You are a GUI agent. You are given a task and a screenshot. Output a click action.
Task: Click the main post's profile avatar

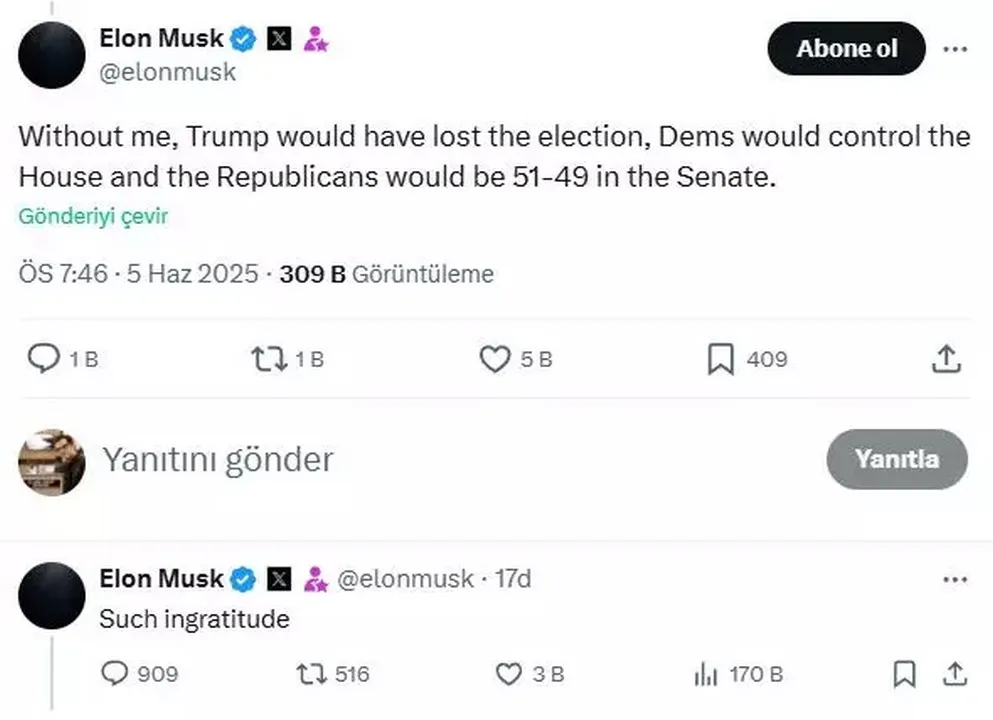51,54
